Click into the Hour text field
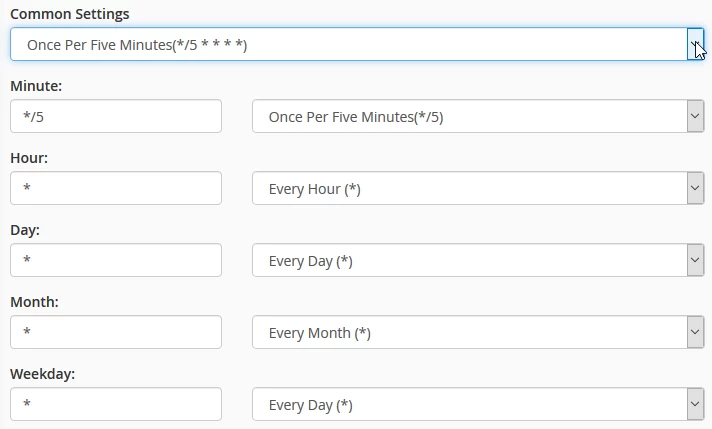The image size is (712, 429). [116, 188]
